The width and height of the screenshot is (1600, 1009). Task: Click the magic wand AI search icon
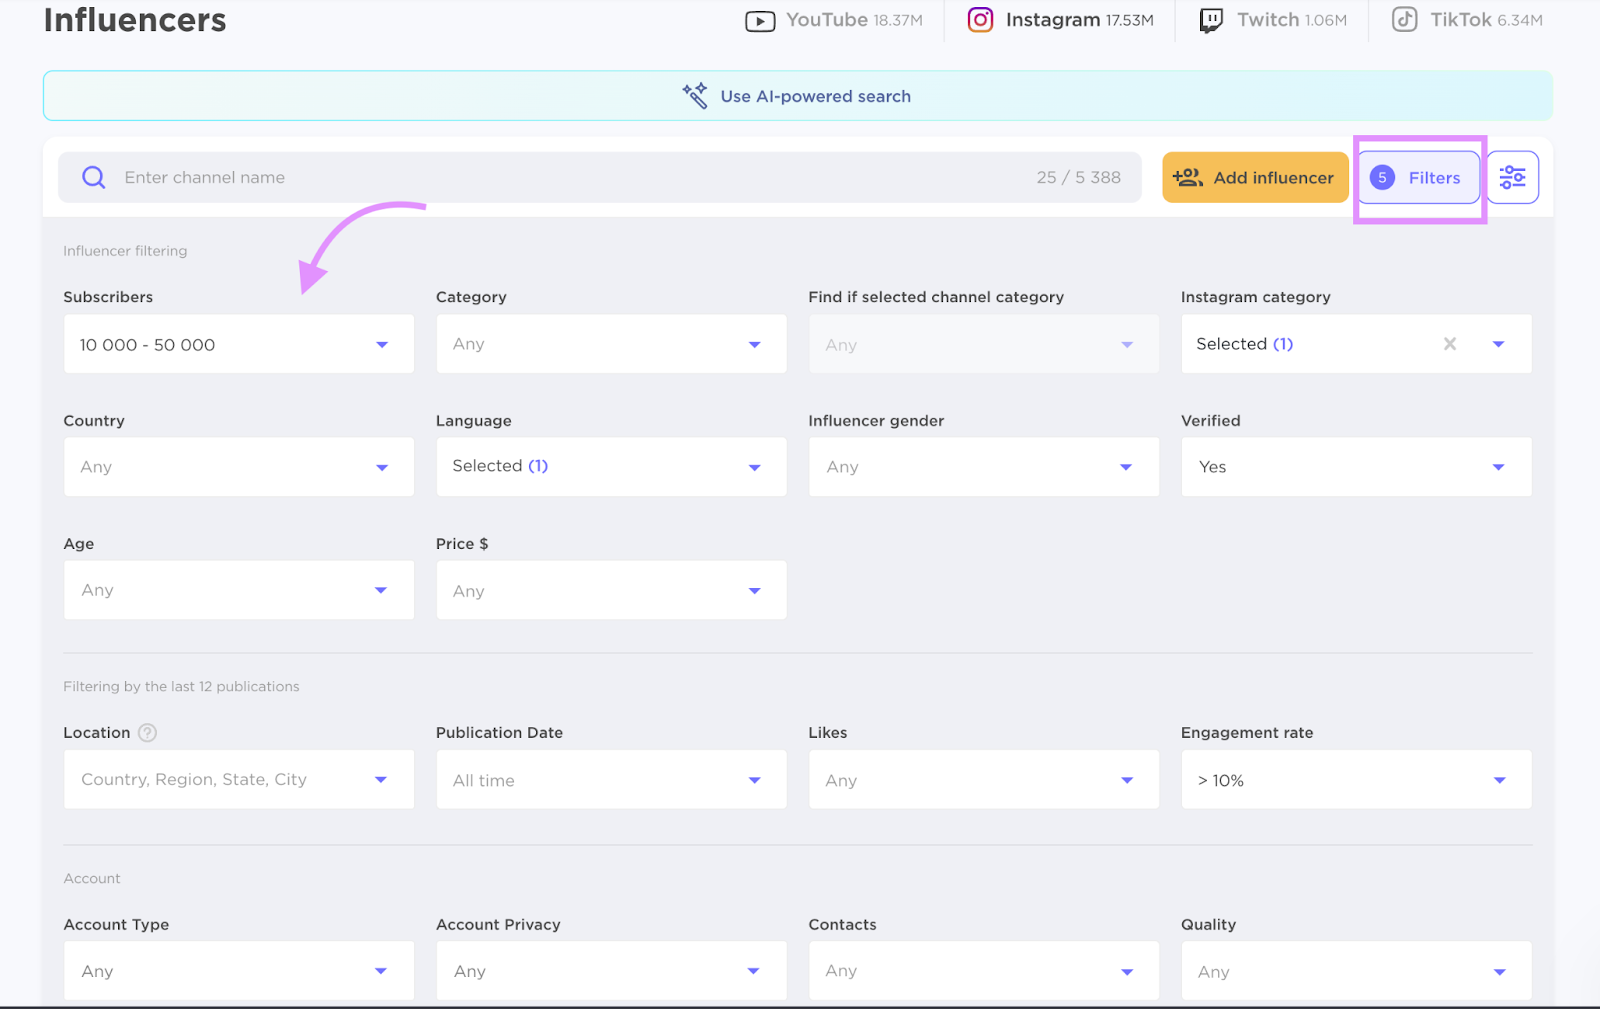pos(696,95)
